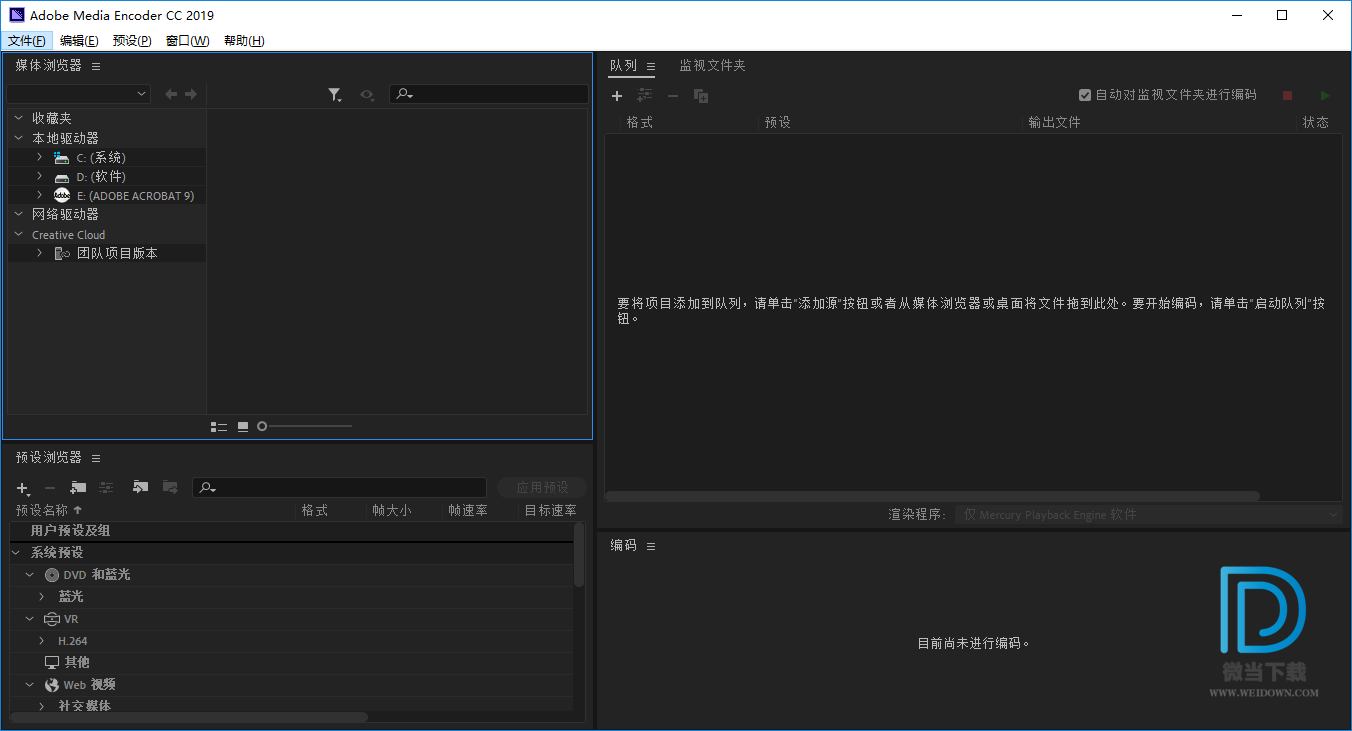This screenshot has width=1352, height=731.
Task: Click the add output settings icon in queue
Action: click(x=645, y=96)
